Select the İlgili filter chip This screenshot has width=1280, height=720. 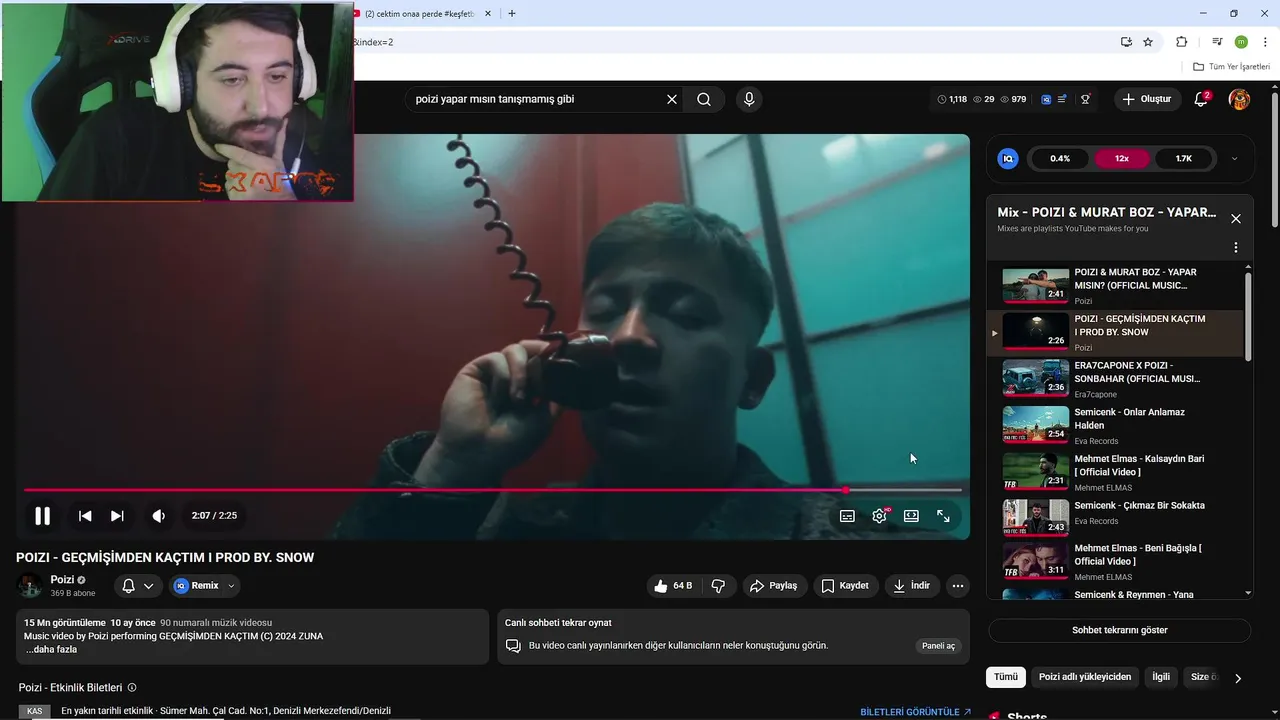pos(1161,677)
